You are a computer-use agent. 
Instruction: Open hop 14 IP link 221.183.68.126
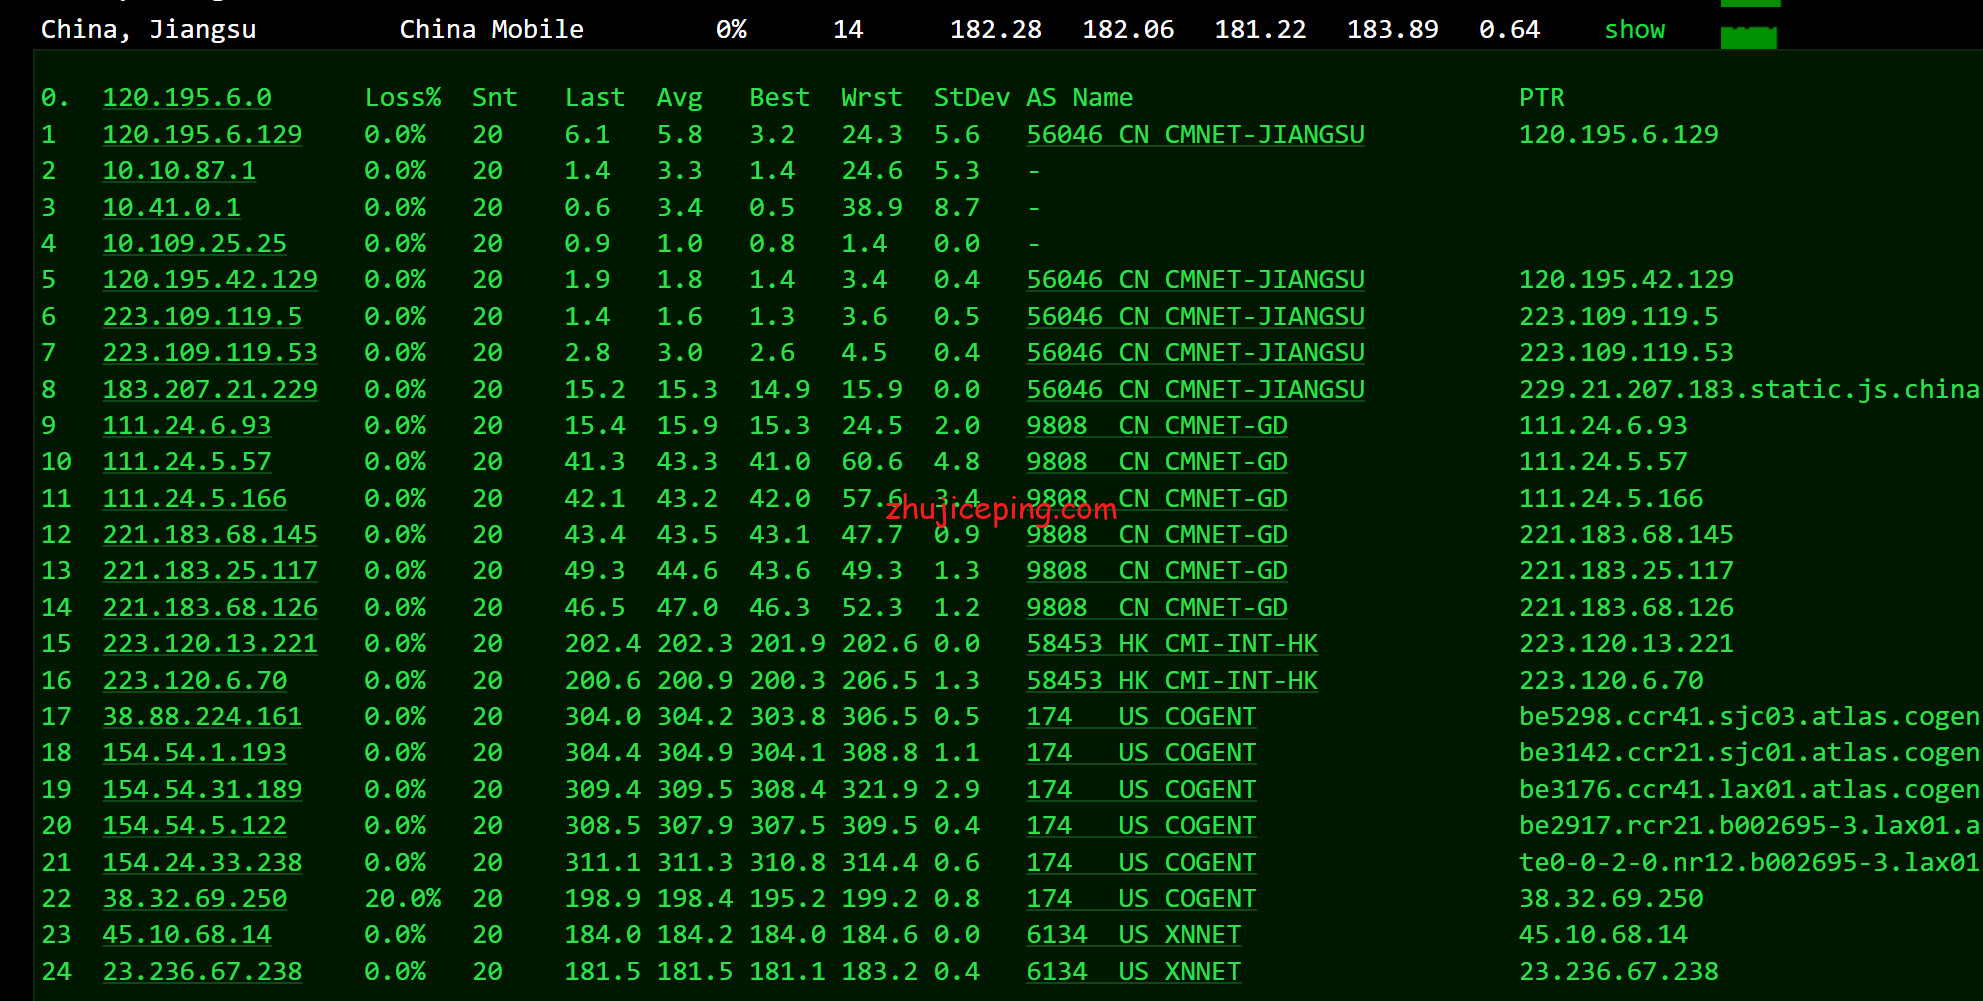[x=210, y=608]
